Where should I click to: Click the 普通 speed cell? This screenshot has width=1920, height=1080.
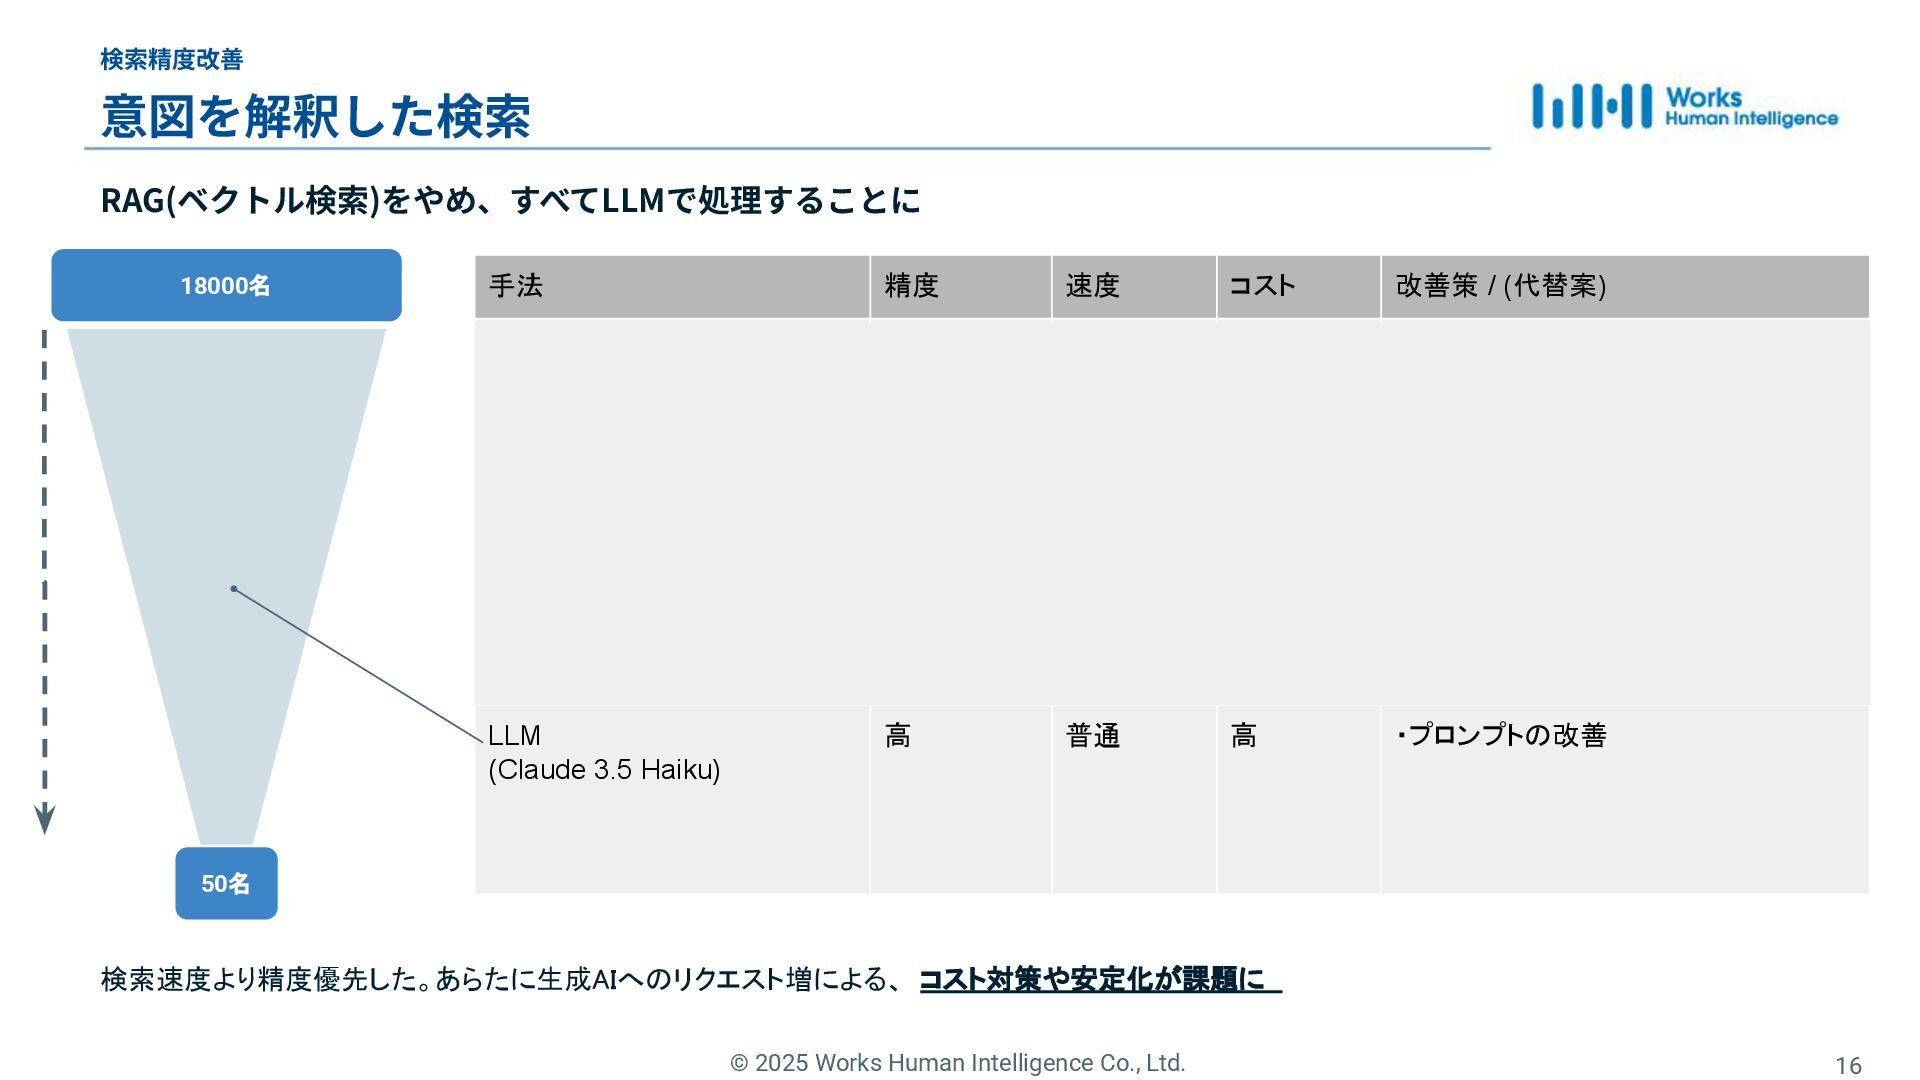click(1093, 737)
